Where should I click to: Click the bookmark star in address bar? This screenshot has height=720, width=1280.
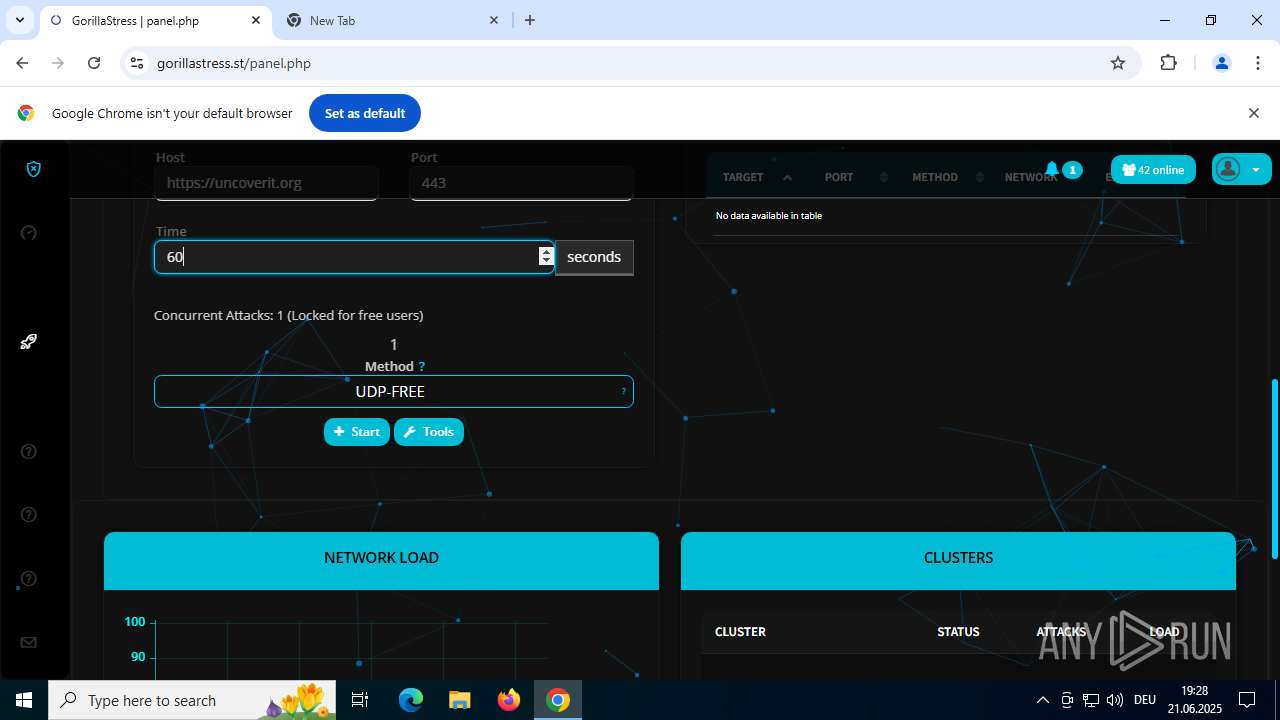1118,63
